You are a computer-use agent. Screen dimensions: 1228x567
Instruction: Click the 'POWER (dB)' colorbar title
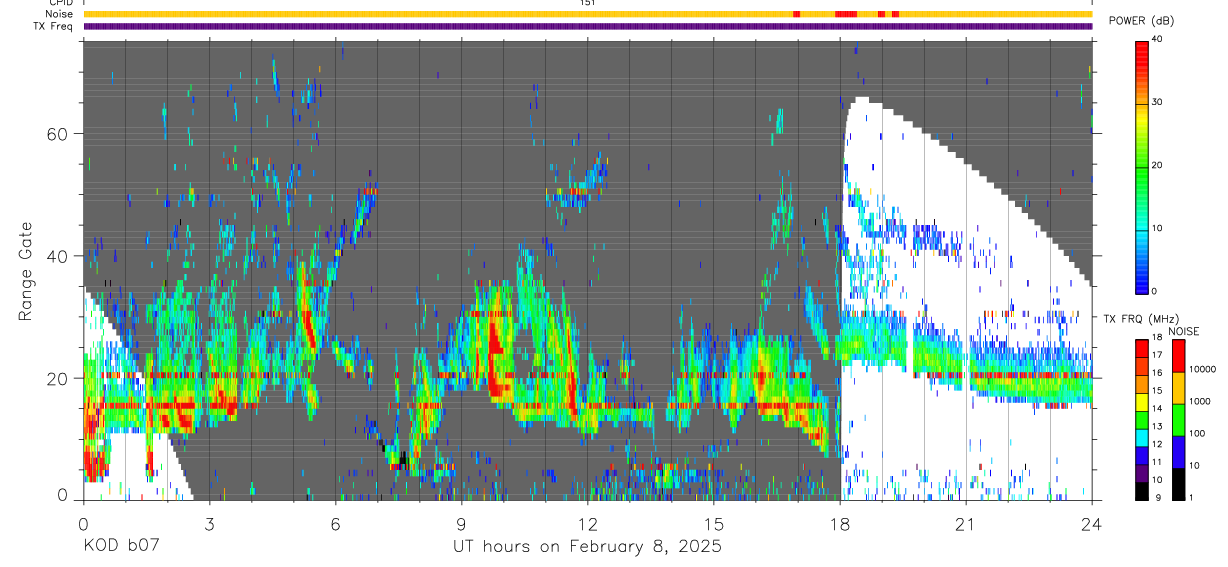click(x=1142, y=21)
